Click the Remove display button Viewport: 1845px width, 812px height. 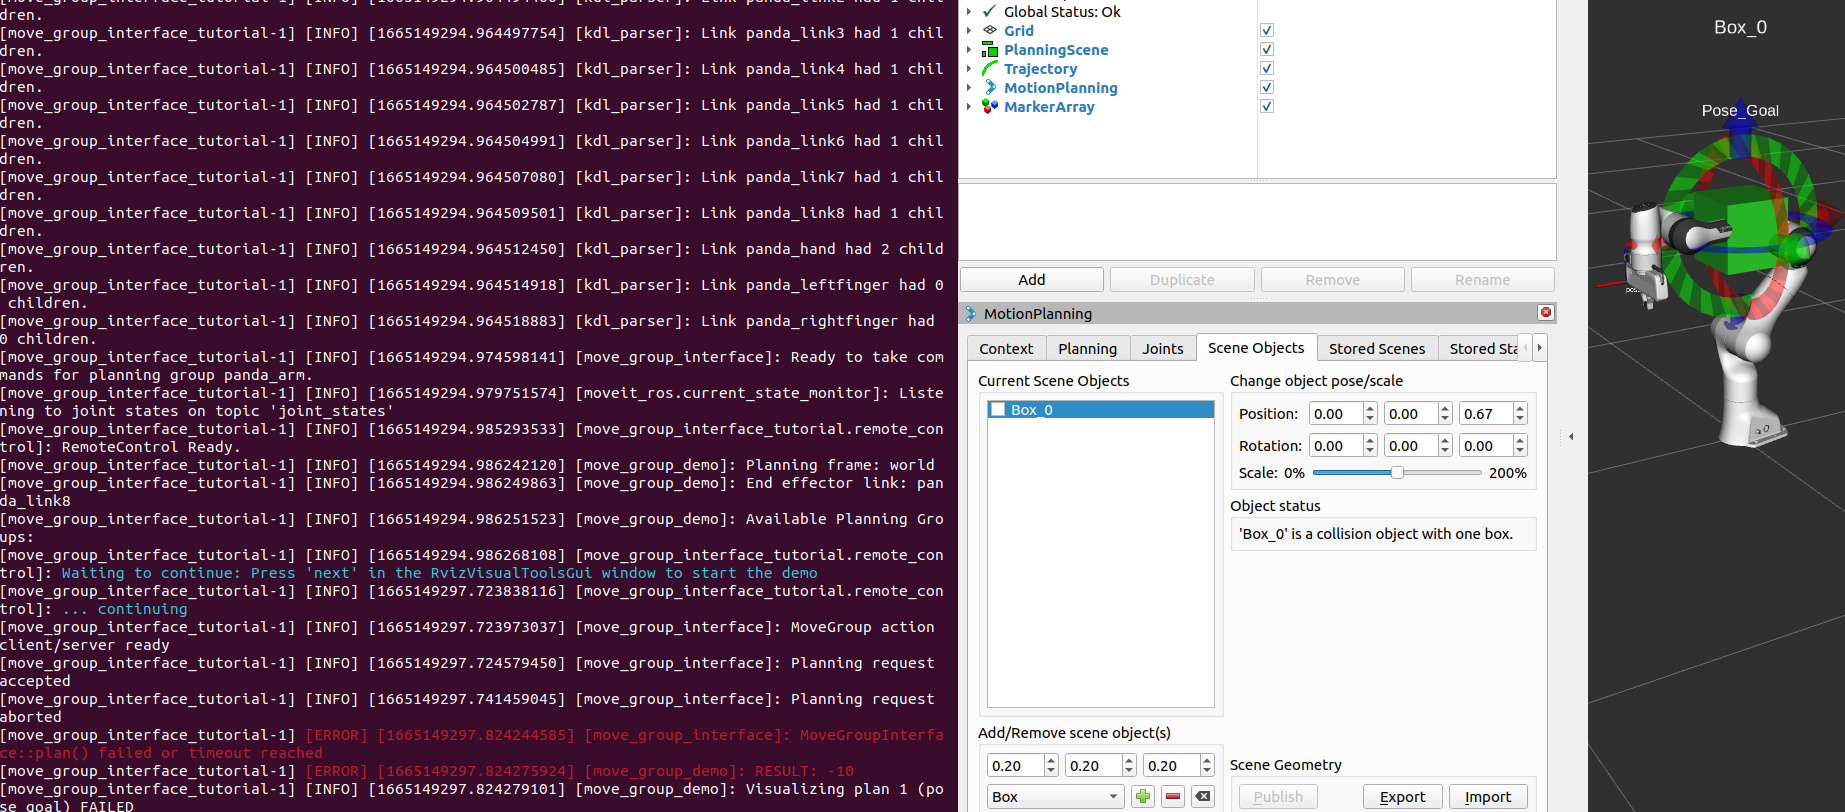1333,280
